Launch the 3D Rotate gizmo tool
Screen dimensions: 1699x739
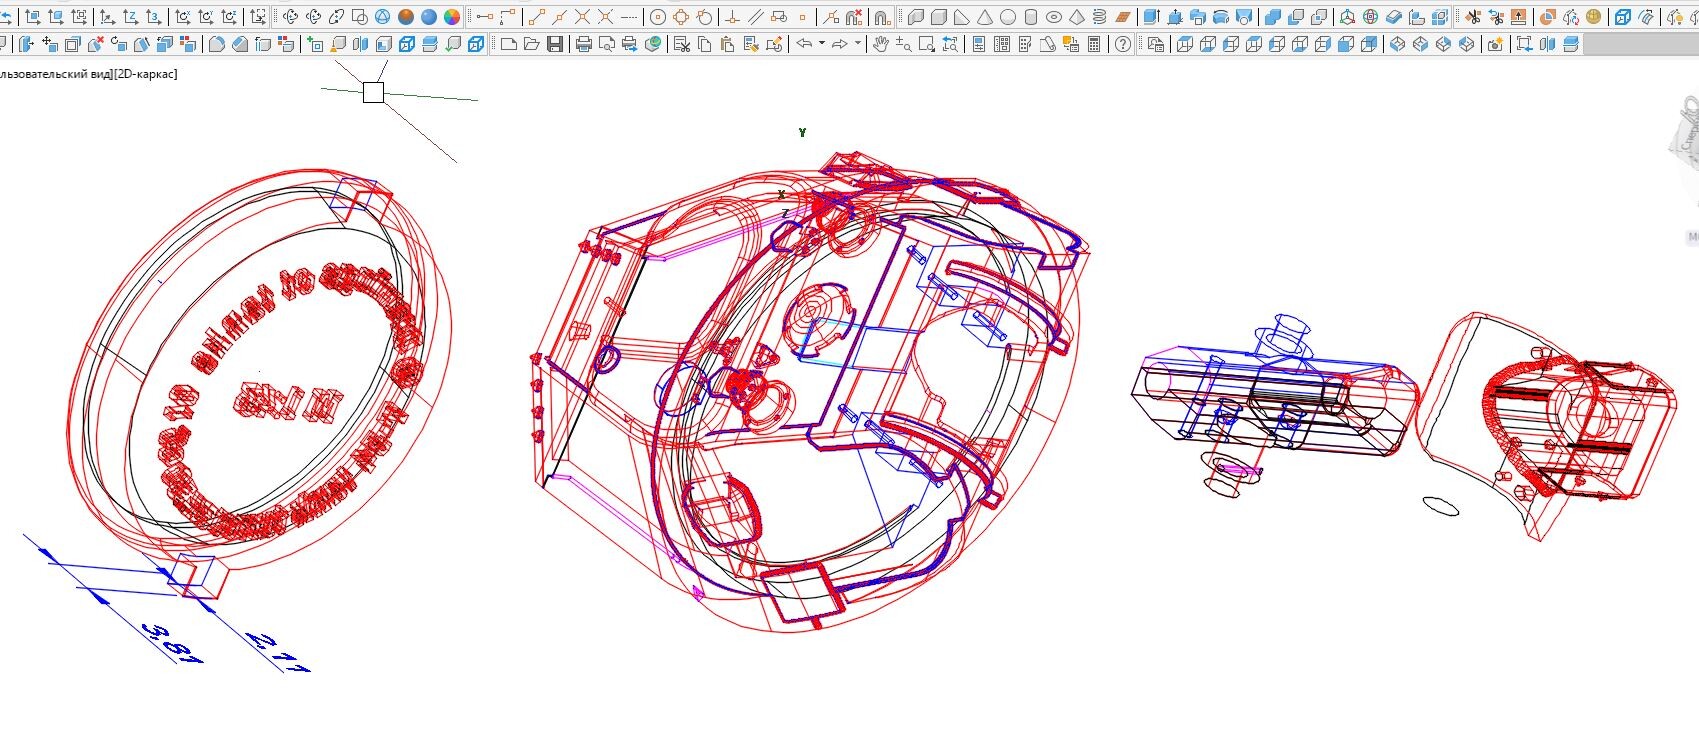coord(1370,17)
